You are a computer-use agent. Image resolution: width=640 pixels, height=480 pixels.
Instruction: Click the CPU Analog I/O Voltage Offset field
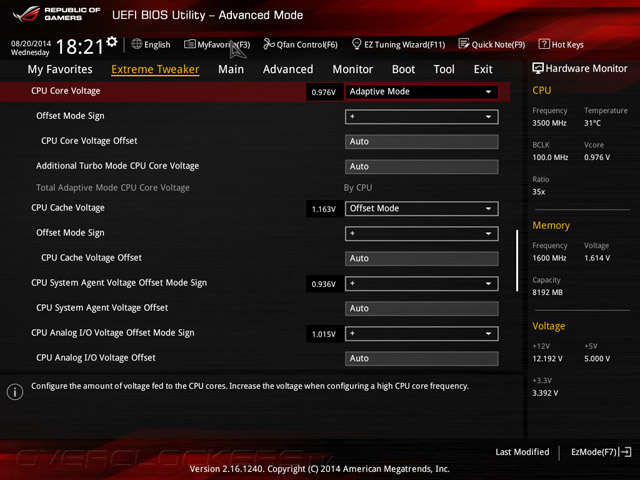[x=421, y=358]
